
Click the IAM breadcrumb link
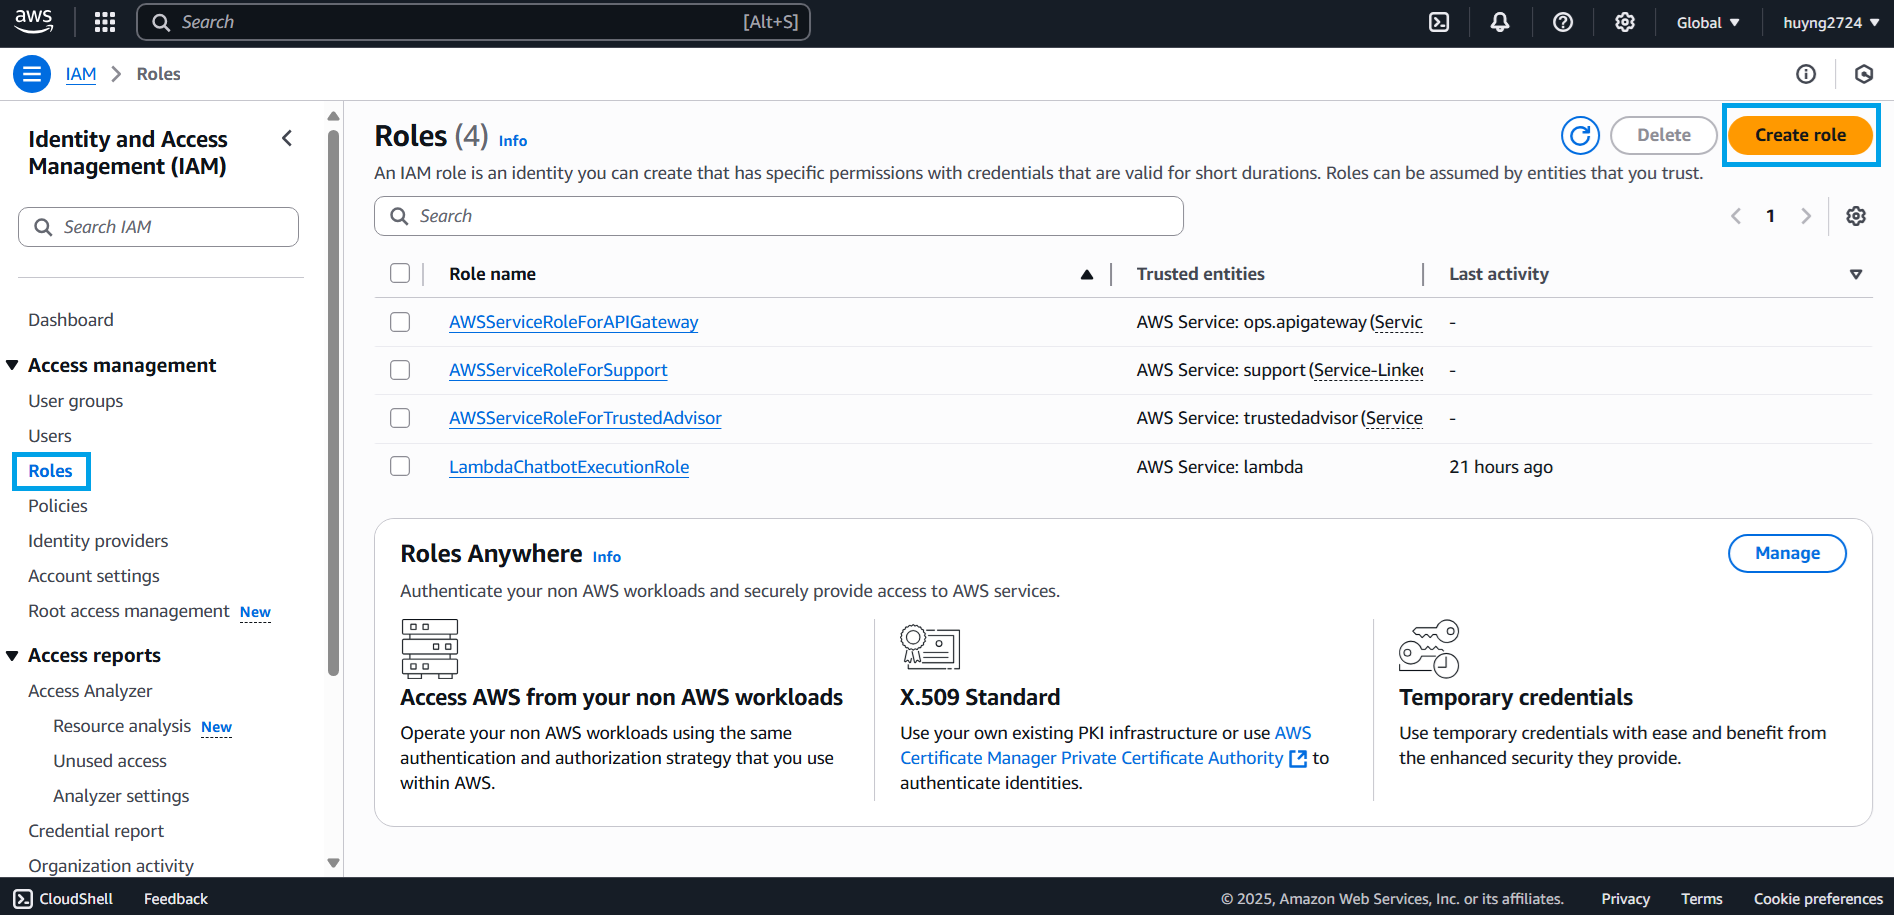coord(81,74)
